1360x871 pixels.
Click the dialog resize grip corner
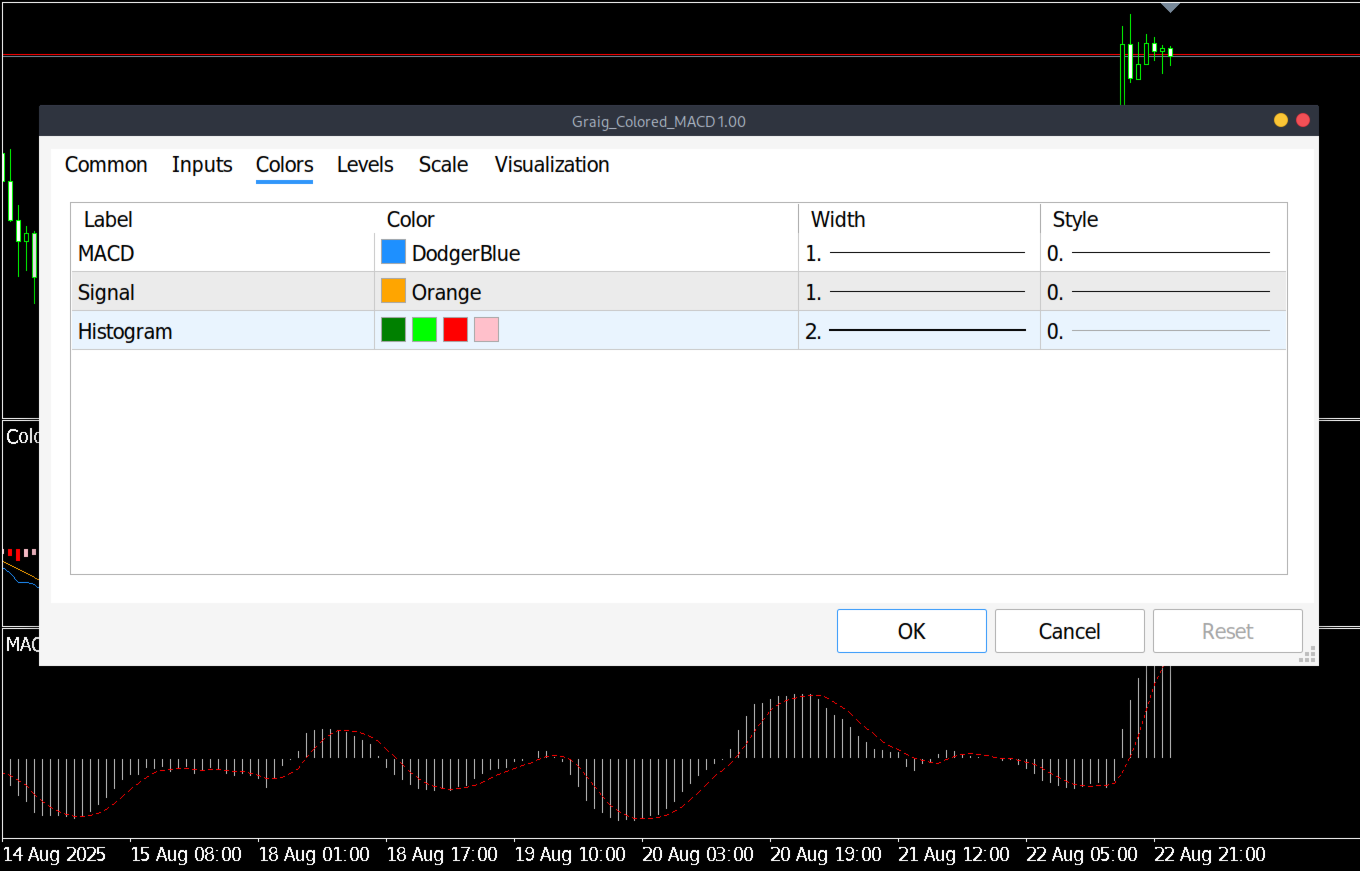pyautogui.click(x=1307, y=655)
